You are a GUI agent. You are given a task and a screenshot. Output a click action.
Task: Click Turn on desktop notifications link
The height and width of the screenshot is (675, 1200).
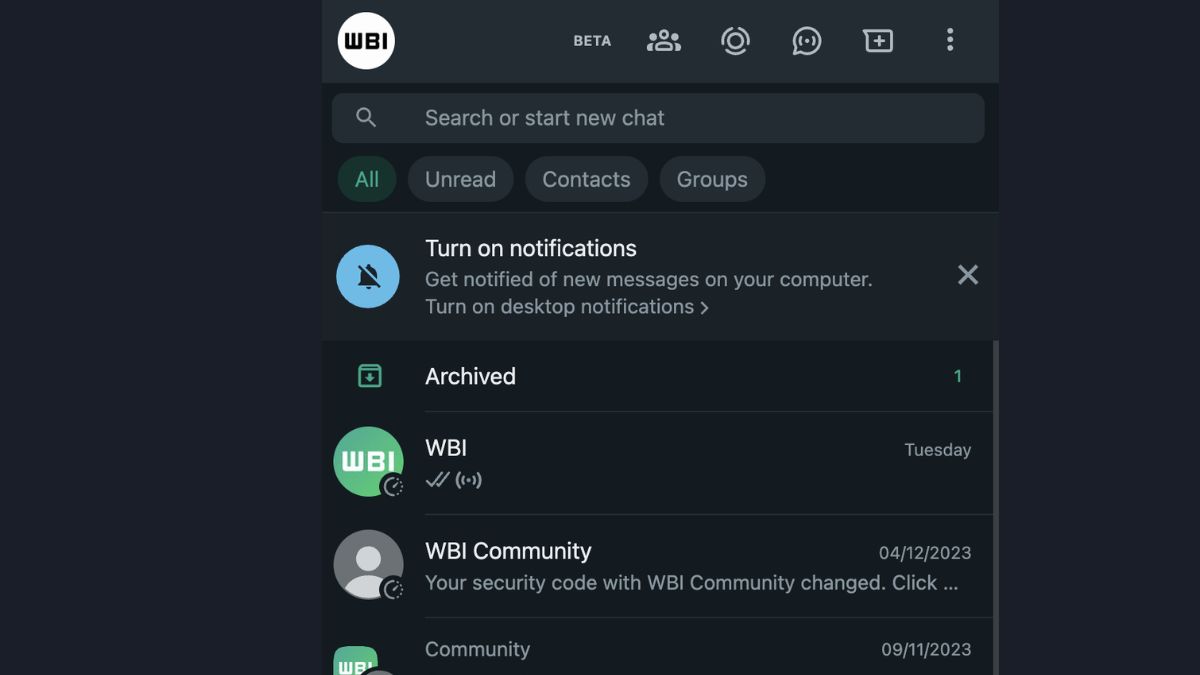tap(566, 307)
